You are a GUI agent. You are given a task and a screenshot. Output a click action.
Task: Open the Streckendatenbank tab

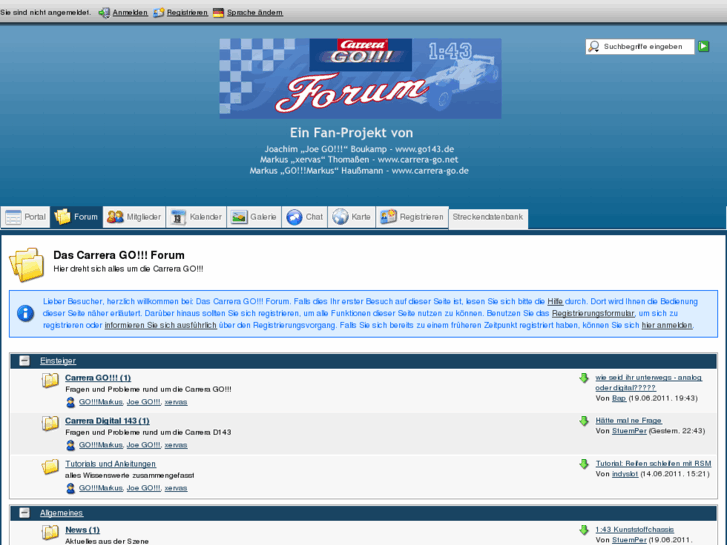pyautogui.click(x=488, y=217)
